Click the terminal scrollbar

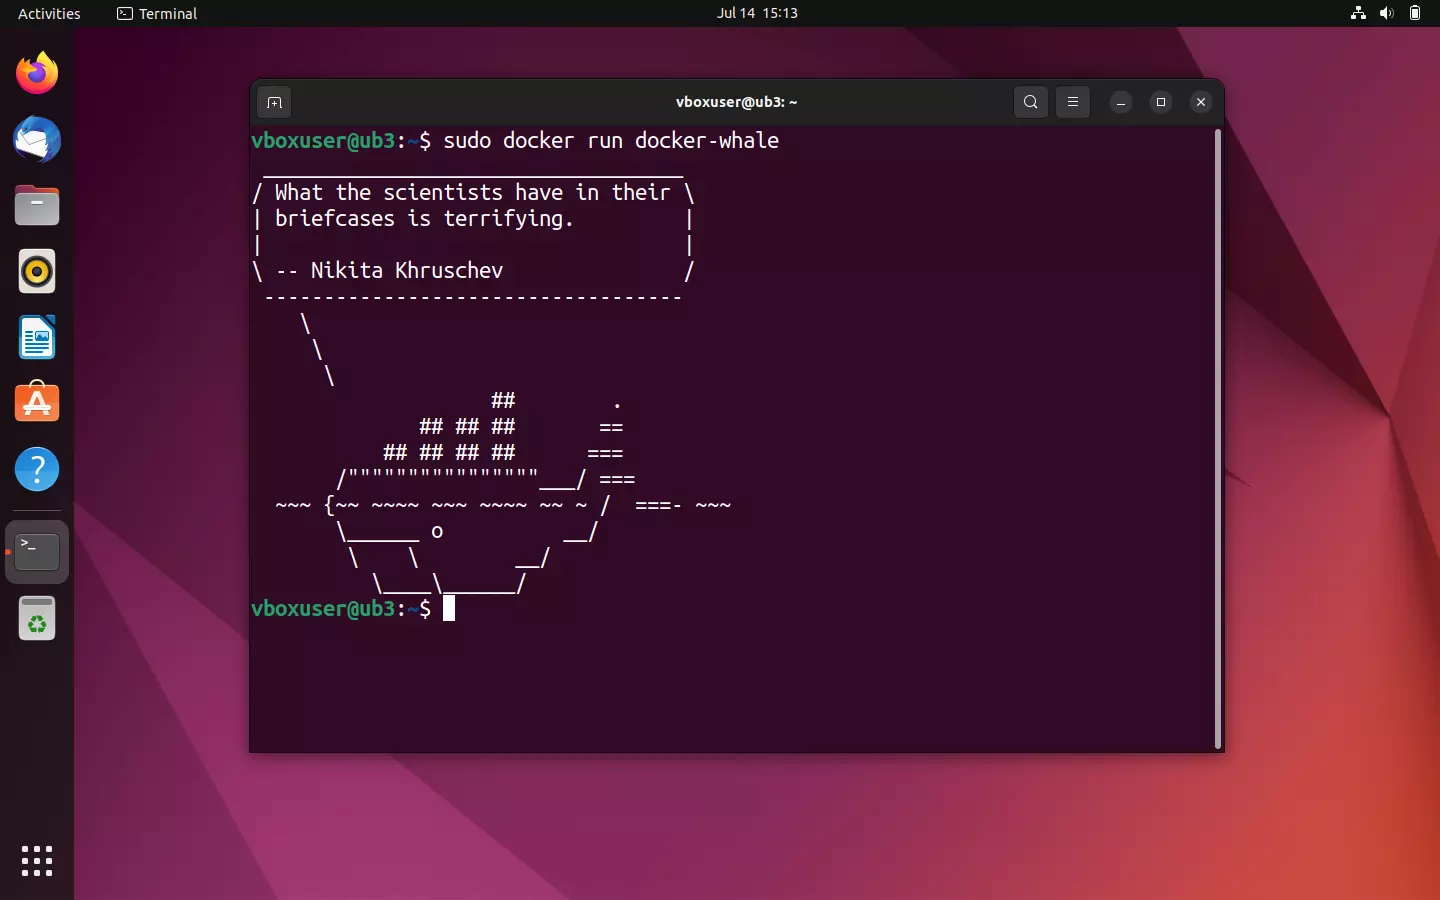pos(1217,440)
